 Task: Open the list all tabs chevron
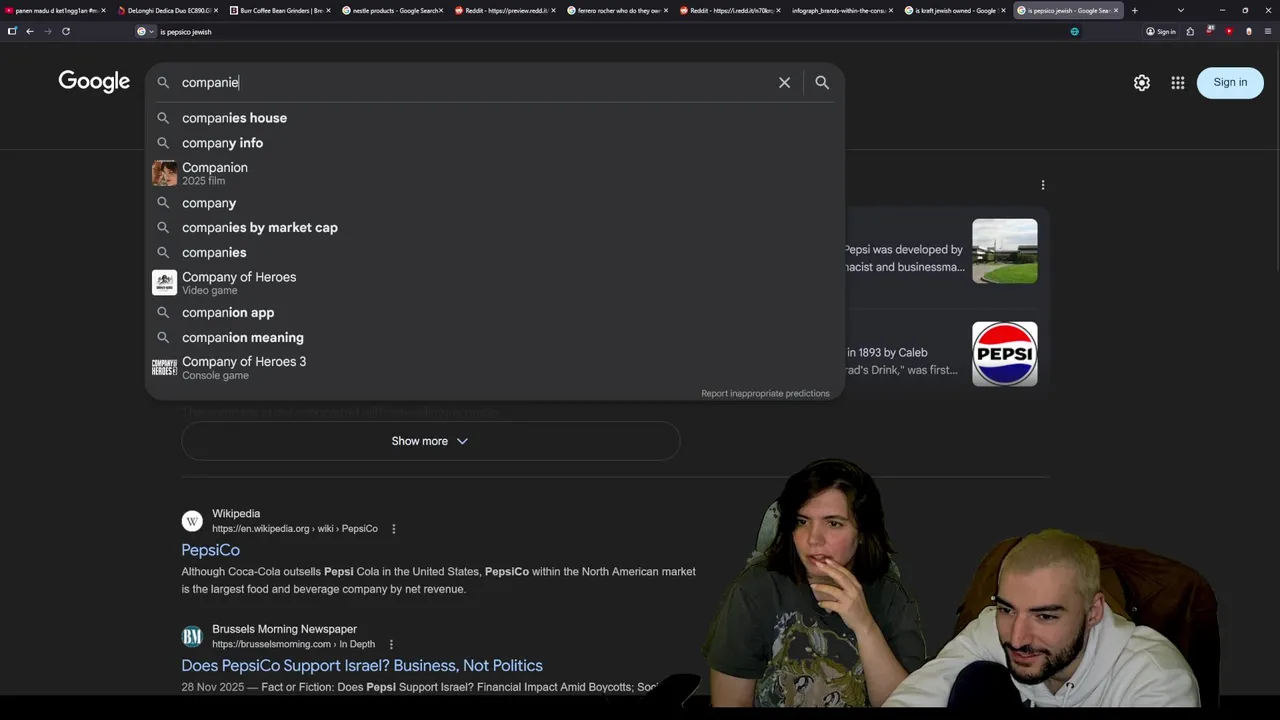(x=1181, y=10)
